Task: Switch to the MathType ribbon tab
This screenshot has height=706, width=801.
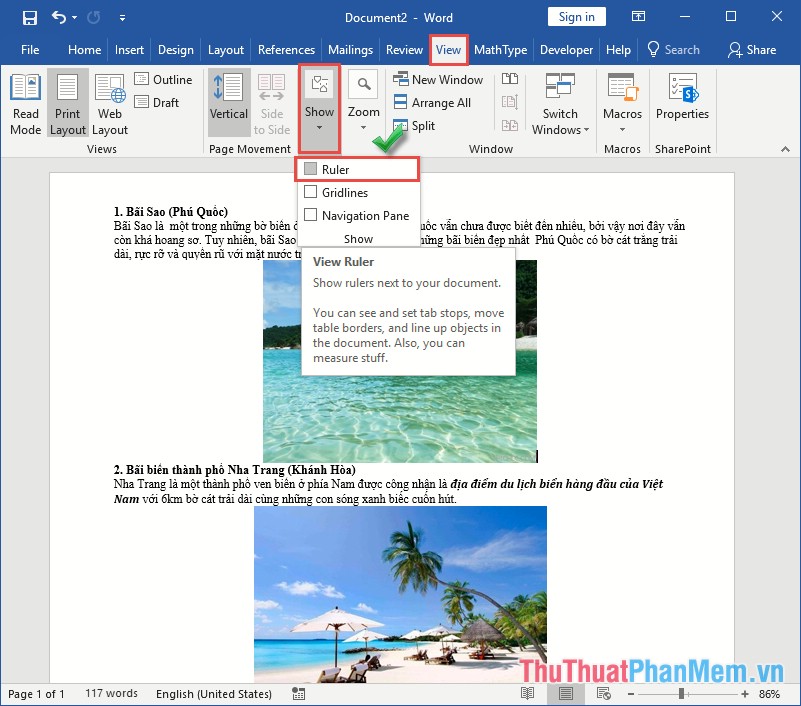Action: coord(500,49)
